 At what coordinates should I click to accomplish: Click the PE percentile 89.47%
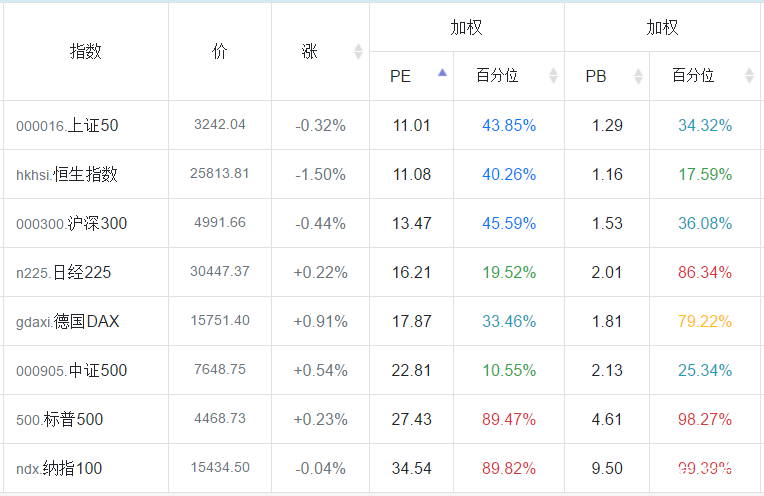(509, 420)
